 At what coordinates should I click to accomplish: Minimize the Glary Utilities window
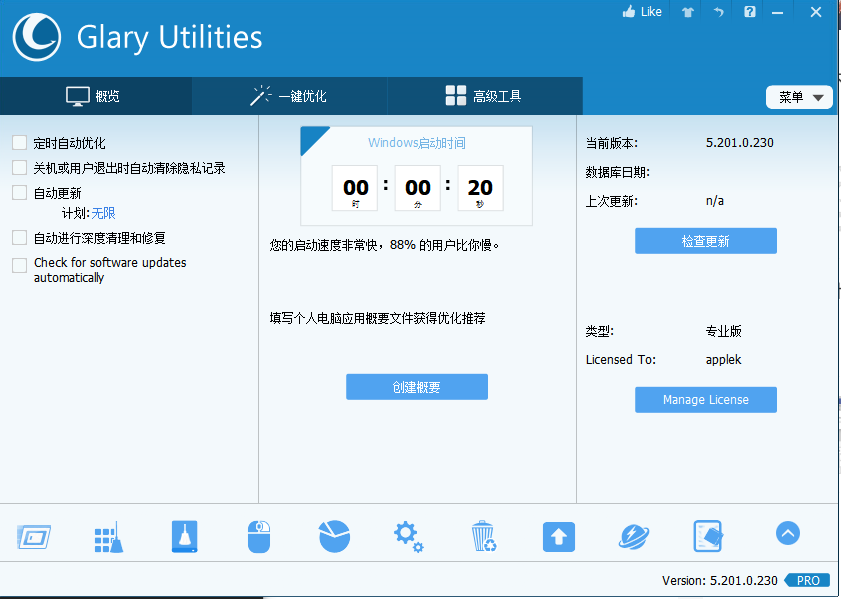(778, 12)
